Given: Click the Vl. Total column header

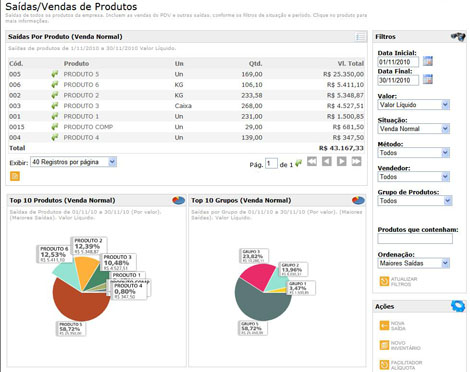Looking at the screenshot, I should [351, 63].
